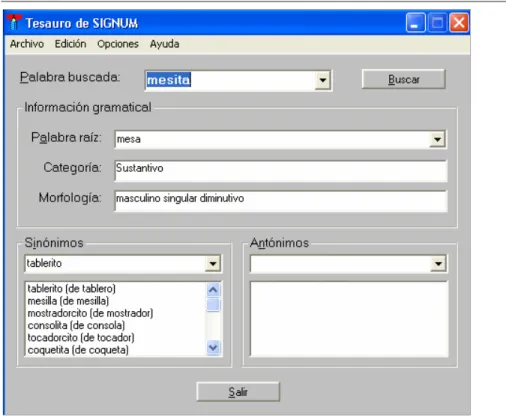Close the Tesauro de SIGNUM window
Image resolution: width=506 pixels, height=417 pixels.
(x=459, y=23)
